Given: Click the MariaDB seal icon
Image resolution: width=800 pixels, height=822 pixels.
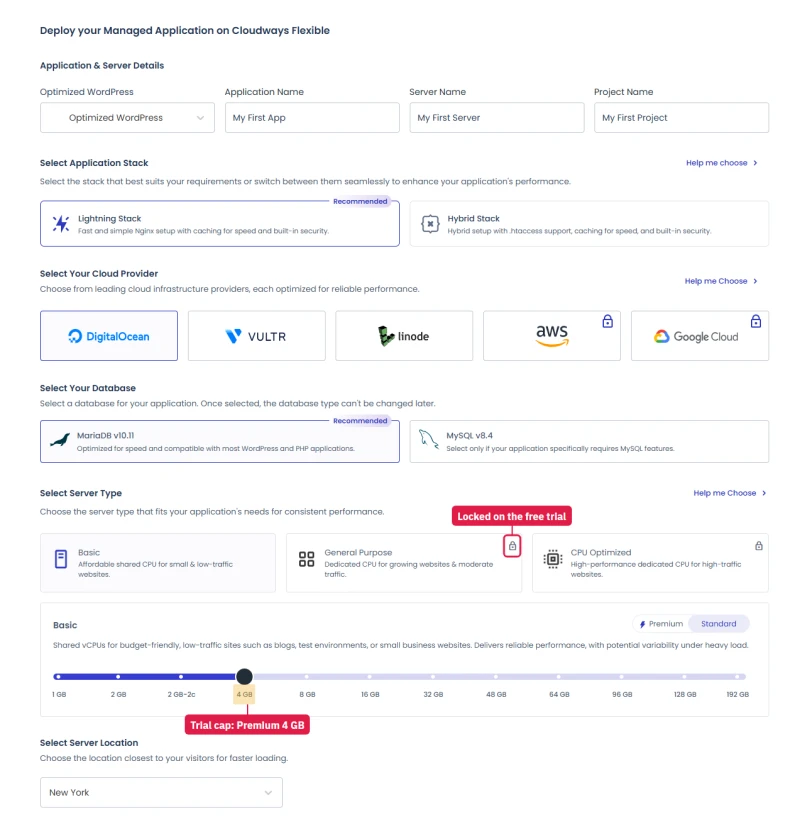Looking at the screenshot, I should [x=60, y=440].
